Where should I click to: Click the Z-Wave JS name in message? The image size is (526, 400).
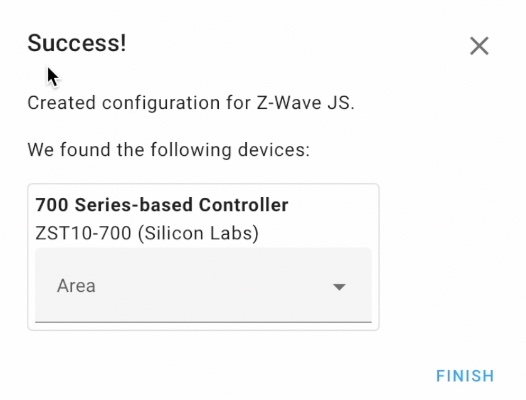pyautogui.click(x=305, y=103)
